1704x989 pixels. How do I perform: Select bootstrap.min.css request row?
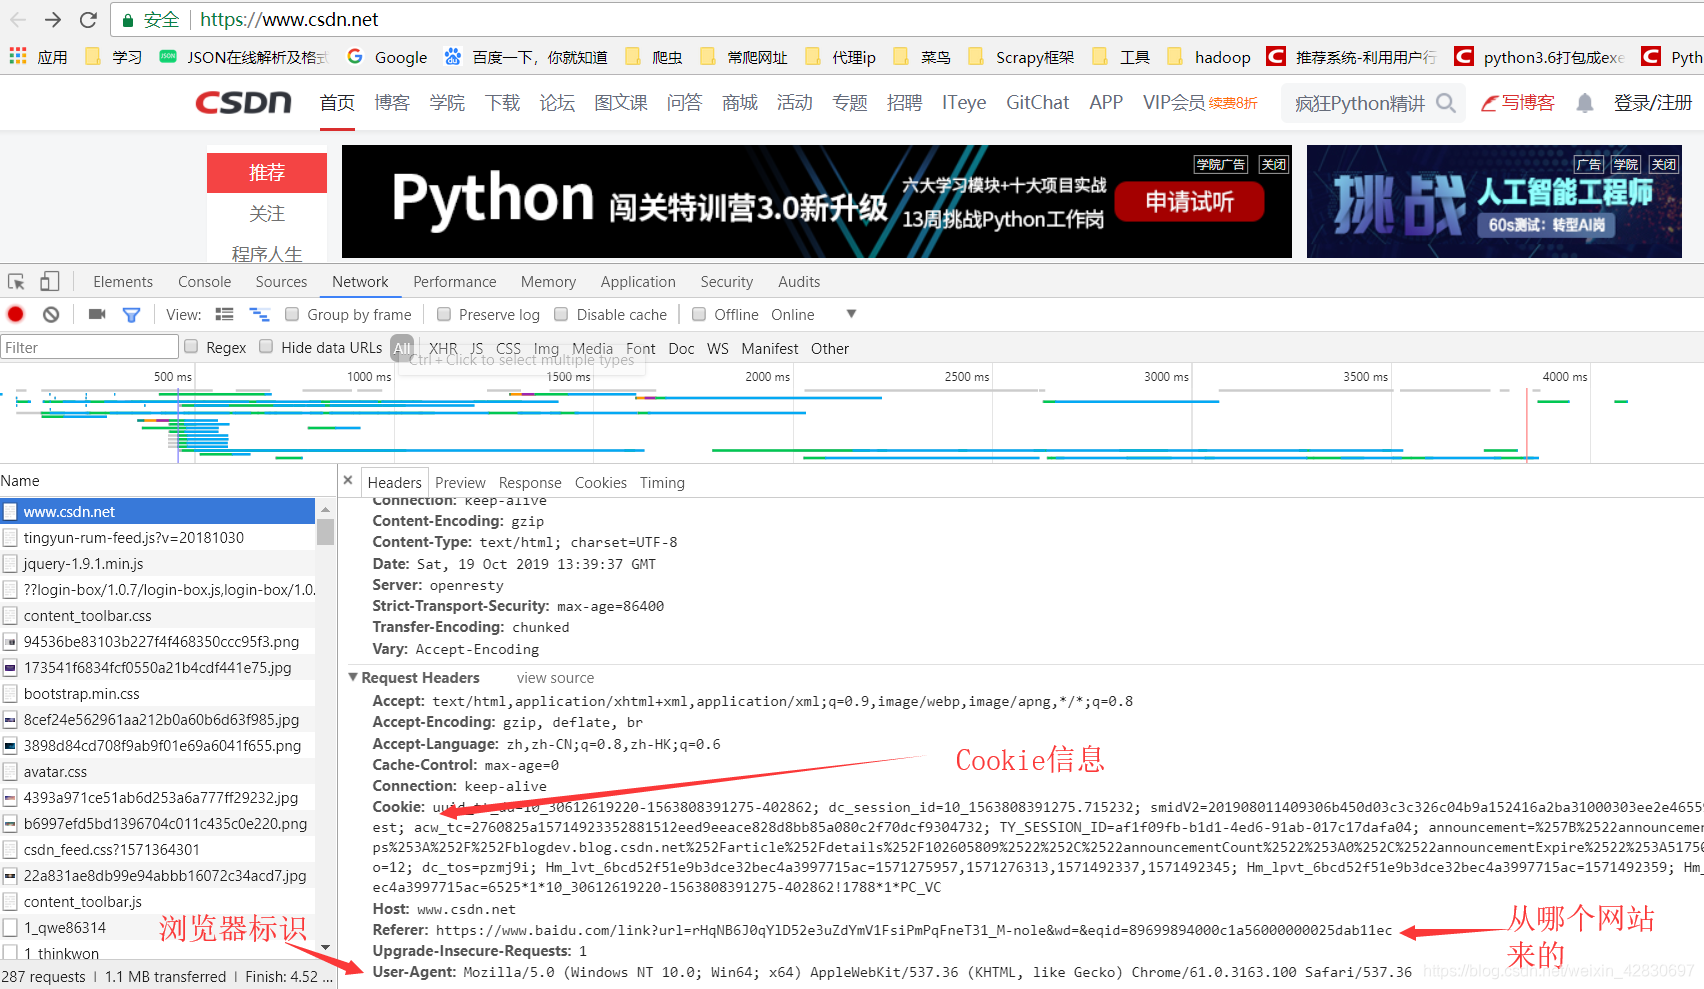pyautogui.click(x=158, y=693)
